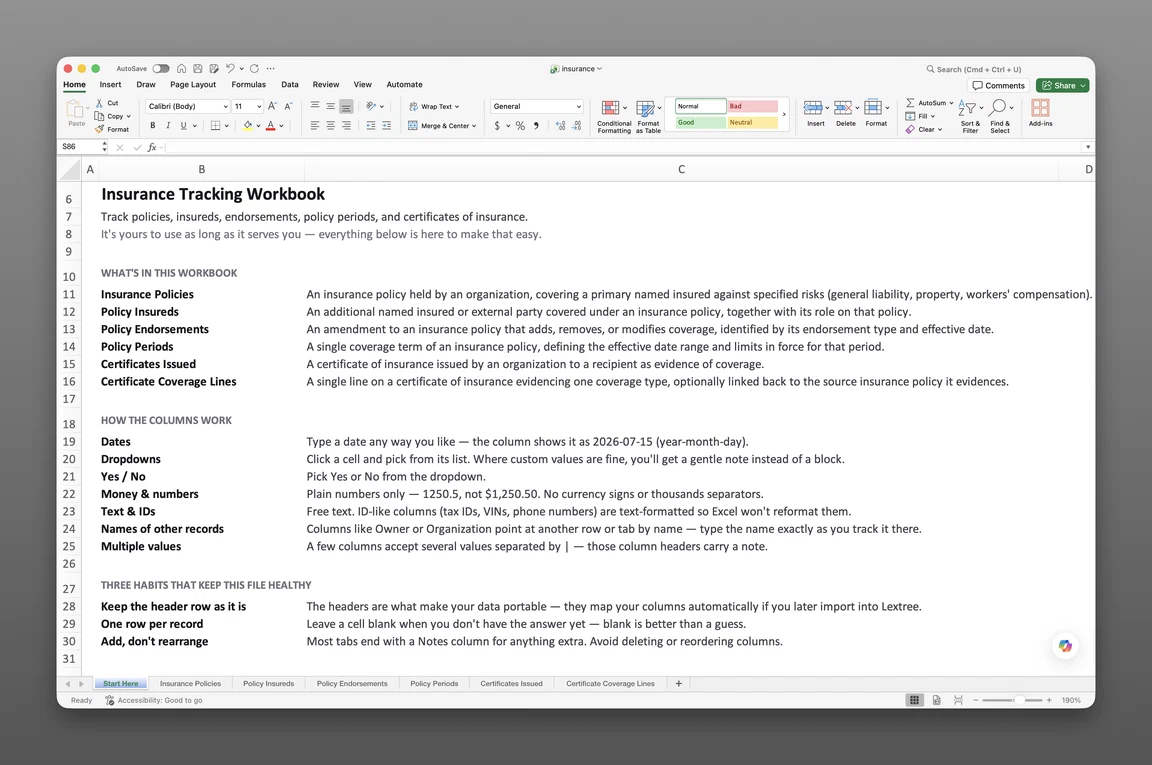Screen dimensions: 1152x765
Task: Apply the currency dollar format
Action: (x=497, y=126)
